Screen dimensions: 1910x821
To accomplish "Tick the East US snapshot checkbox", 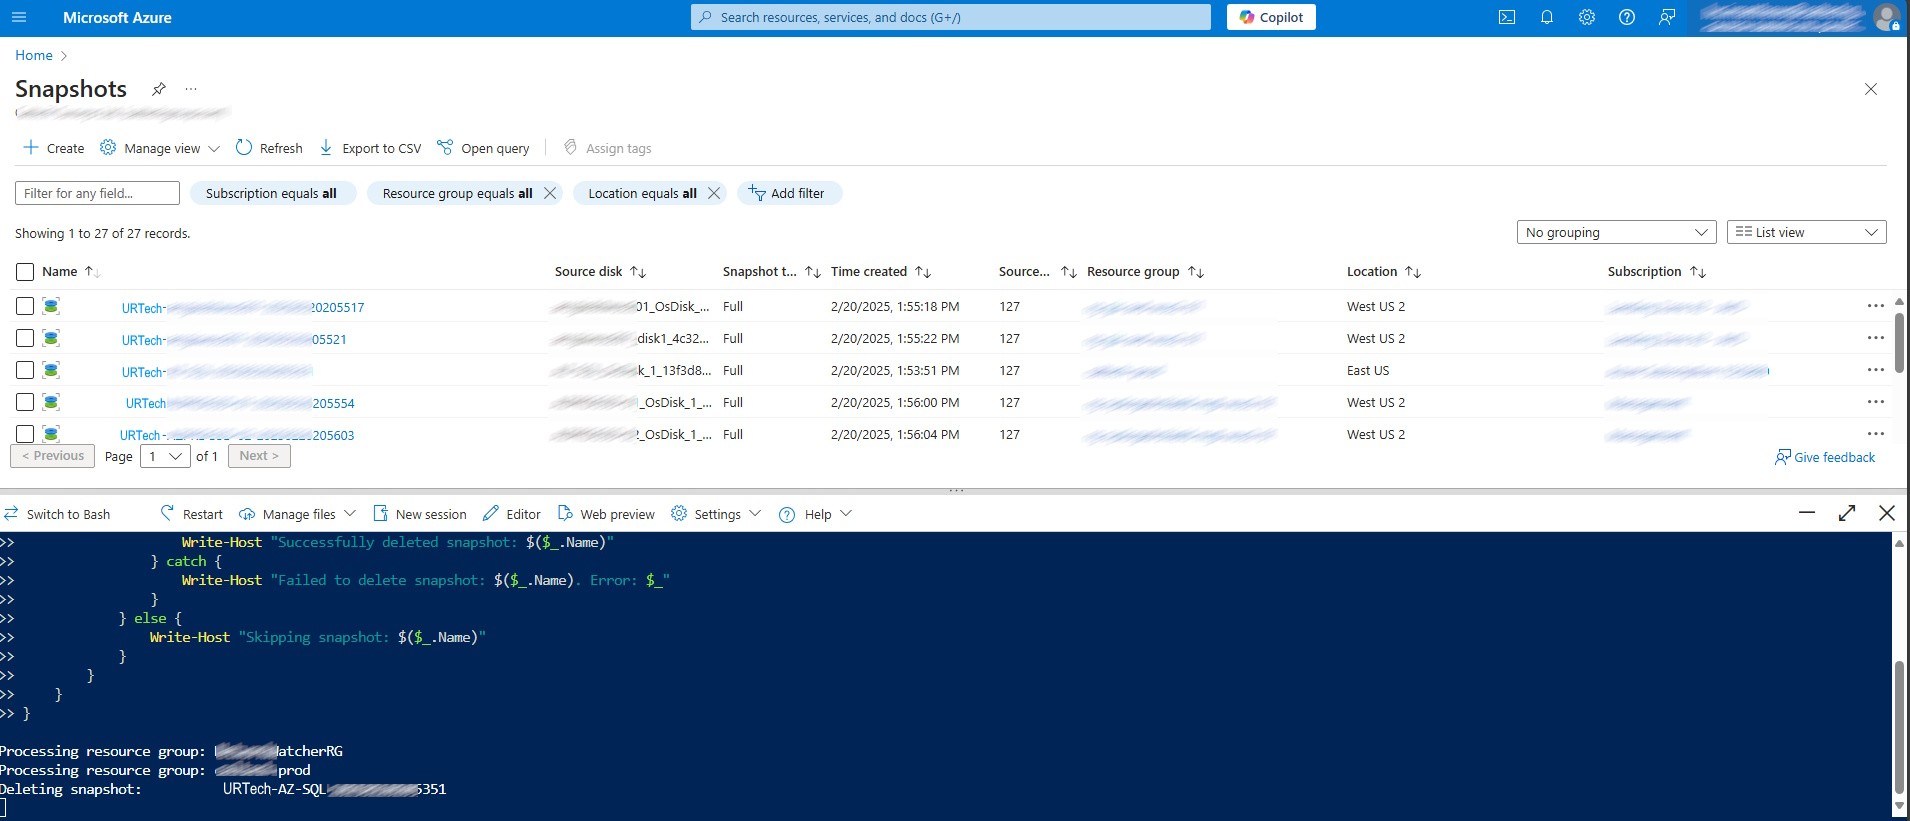I will point(25,371).
